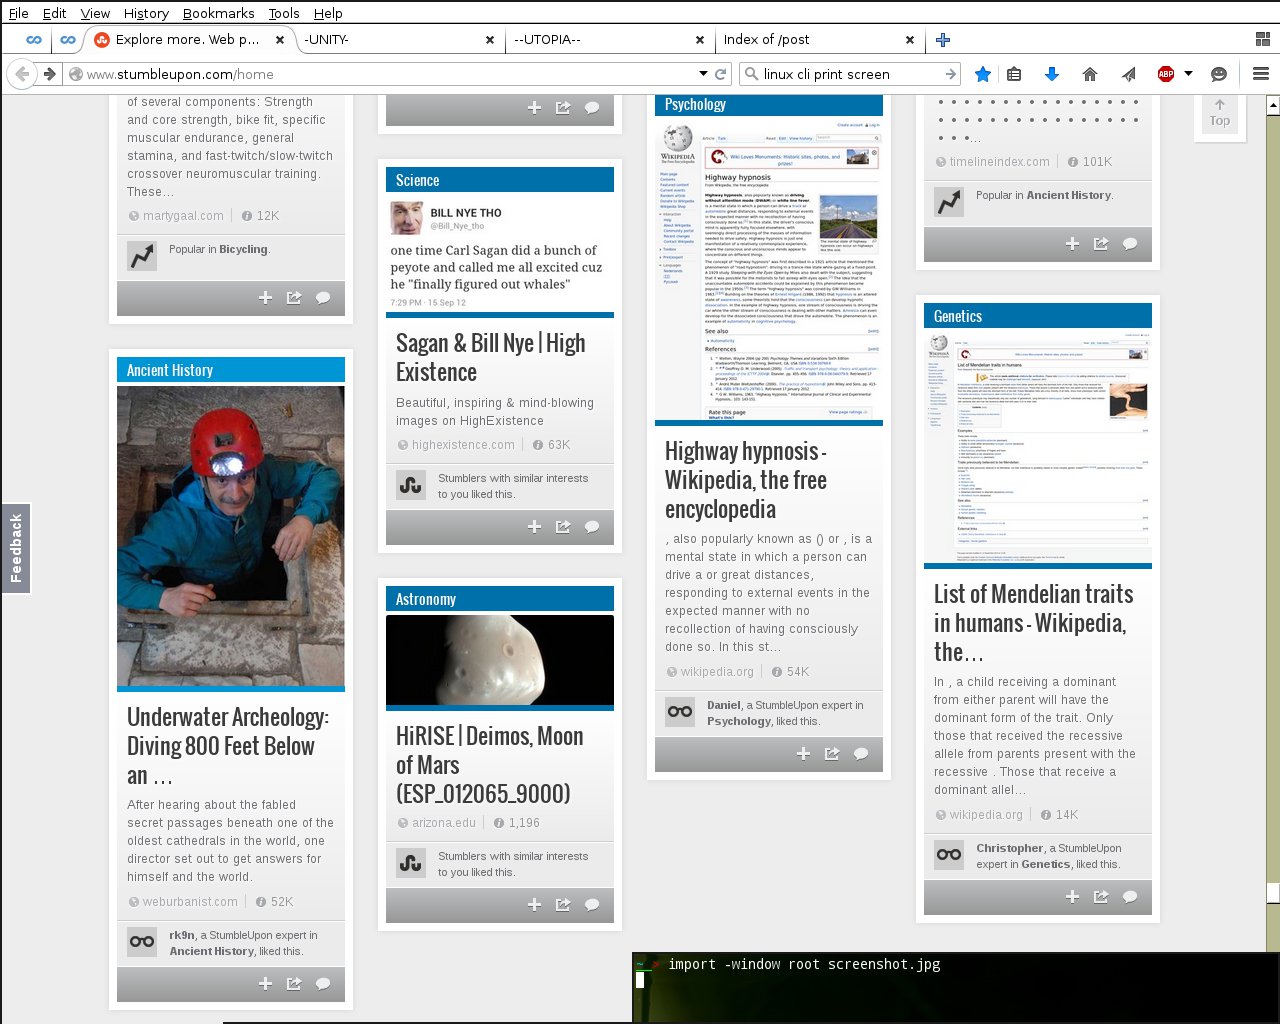Go to the home page icon

1090,74
